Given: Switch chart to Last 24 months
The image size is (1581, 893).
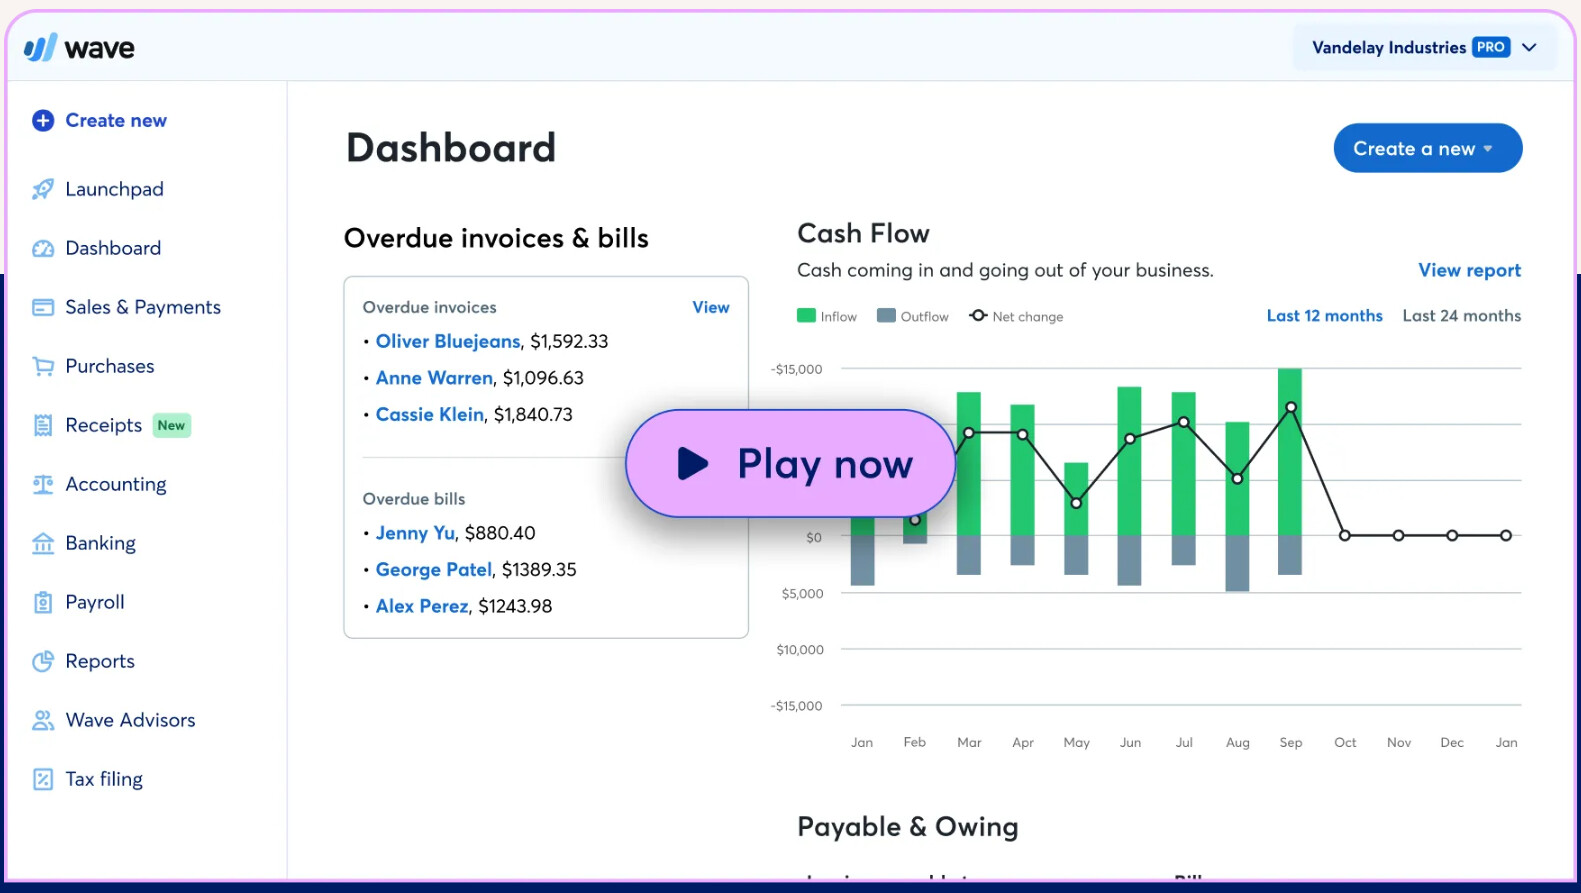Looking at the screenshot, I should (1461, 316).
